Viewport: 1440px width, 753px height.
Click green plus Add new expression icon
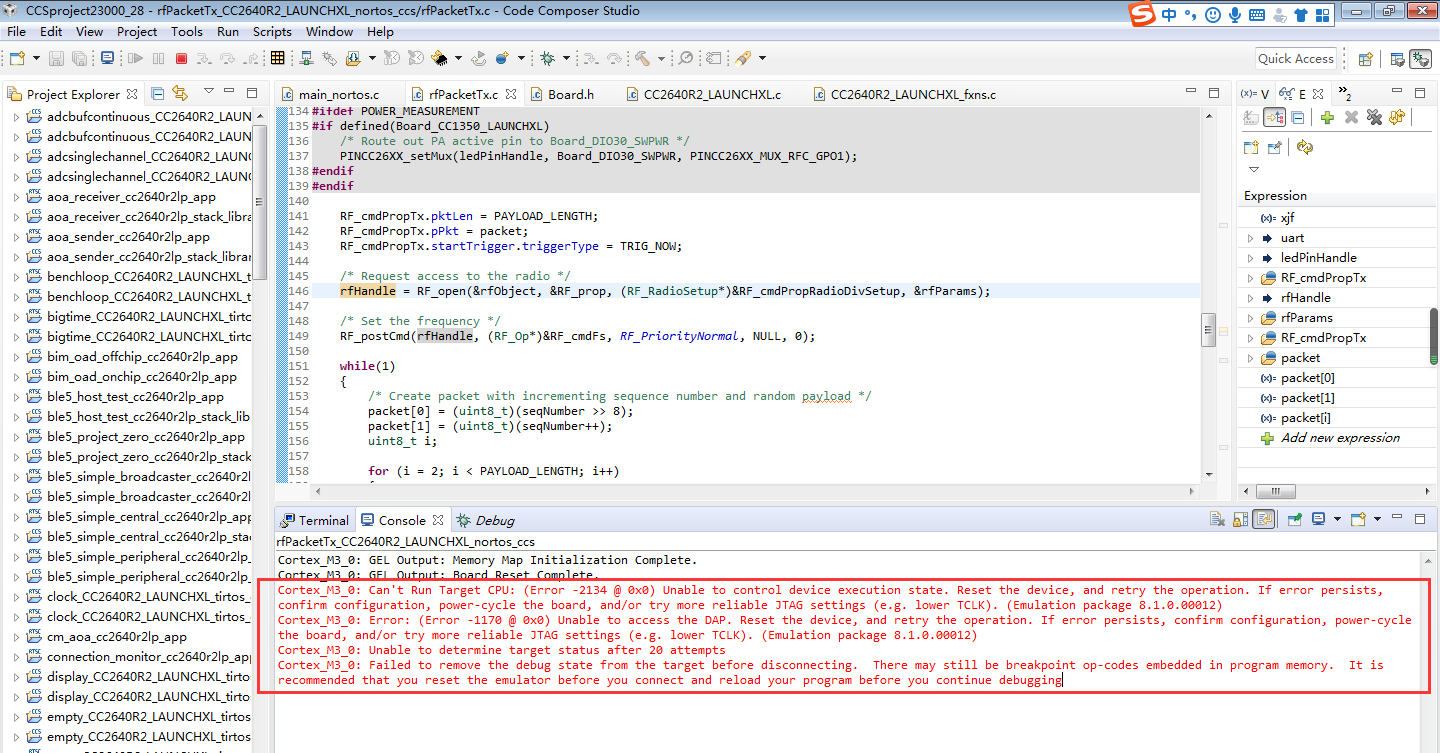[x=1327, y=118]
